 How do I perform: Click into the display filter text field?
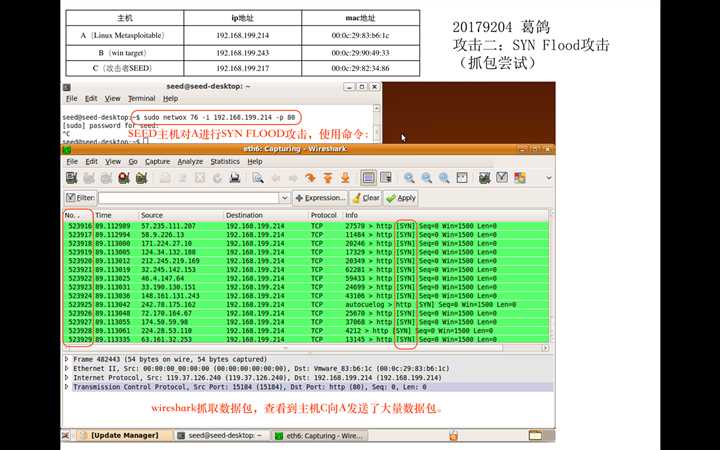point(189,198)
